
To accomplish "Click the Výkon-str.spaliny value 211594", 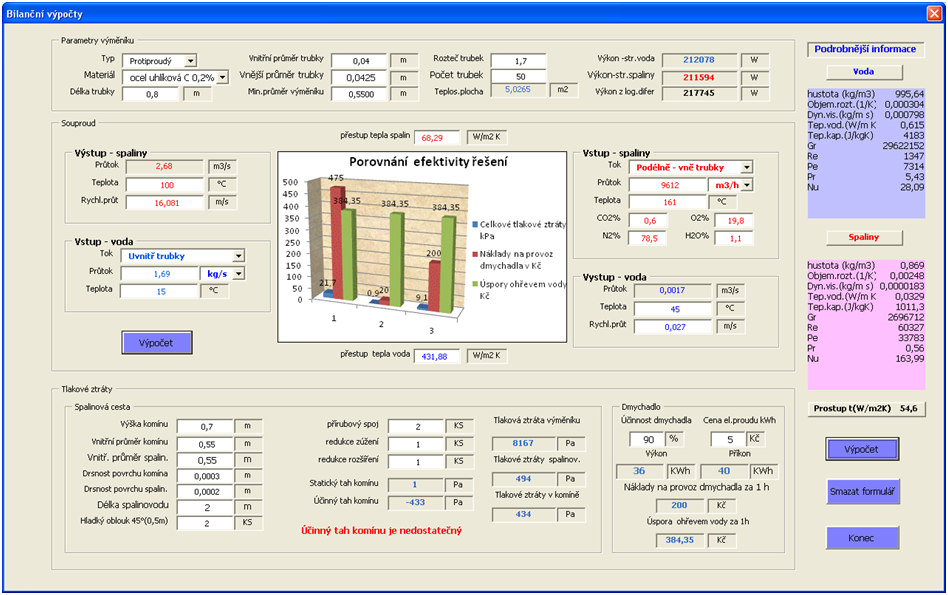I will click(700, 77).
